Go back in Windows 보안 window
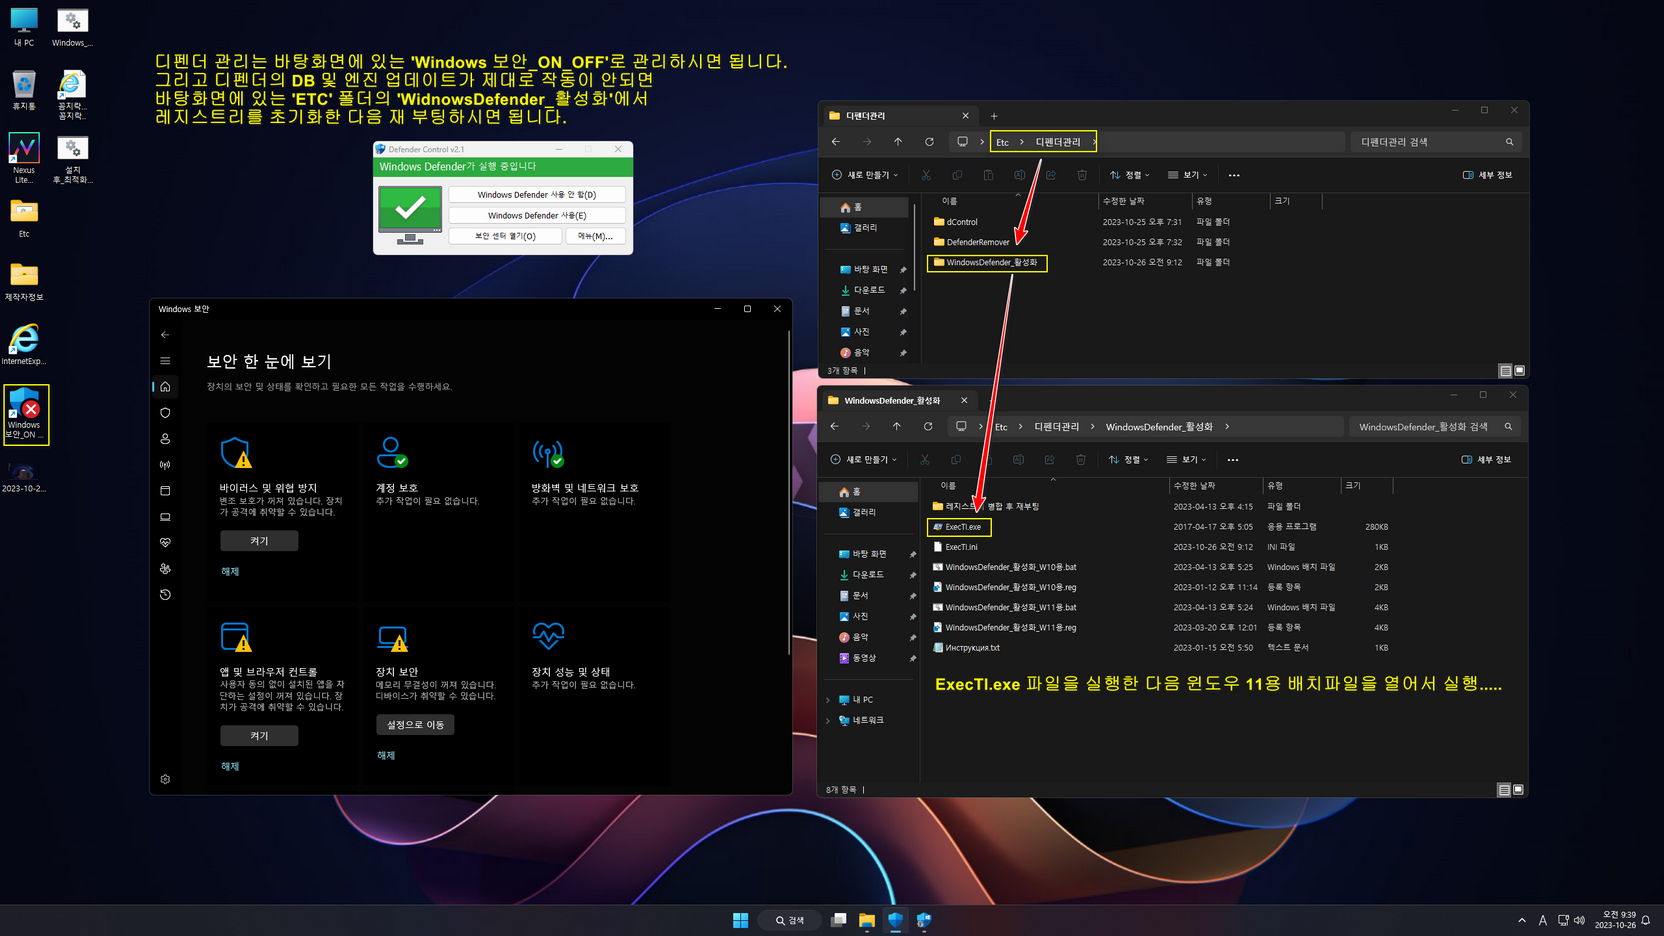Image resolution: width=1664 pixels, height=936 pixels. pyautogui.click(x=165, y=335)
